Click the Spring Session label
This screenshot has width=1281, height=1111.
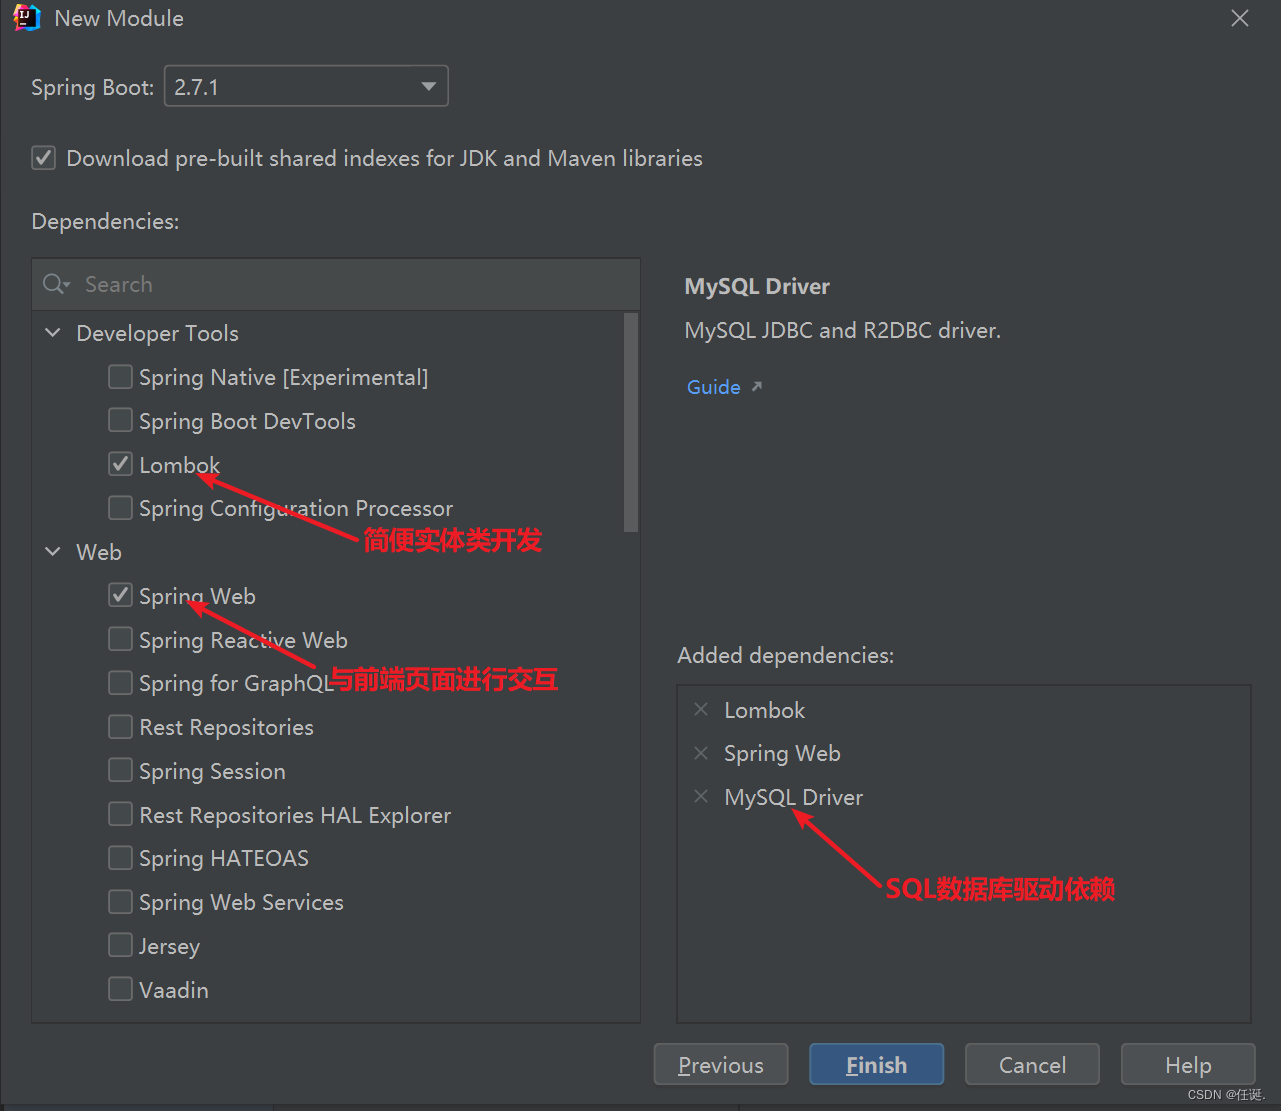[212, 771]
